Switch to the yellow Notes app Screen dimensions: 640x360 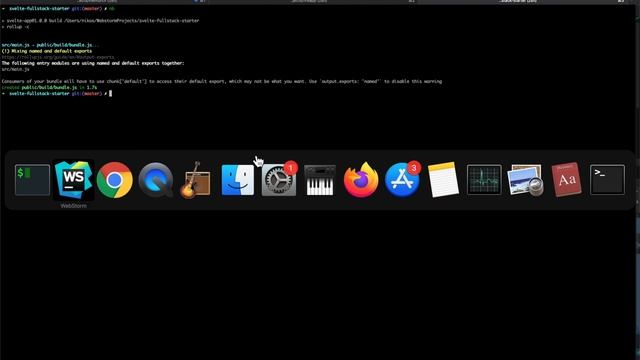pos(443,180)
